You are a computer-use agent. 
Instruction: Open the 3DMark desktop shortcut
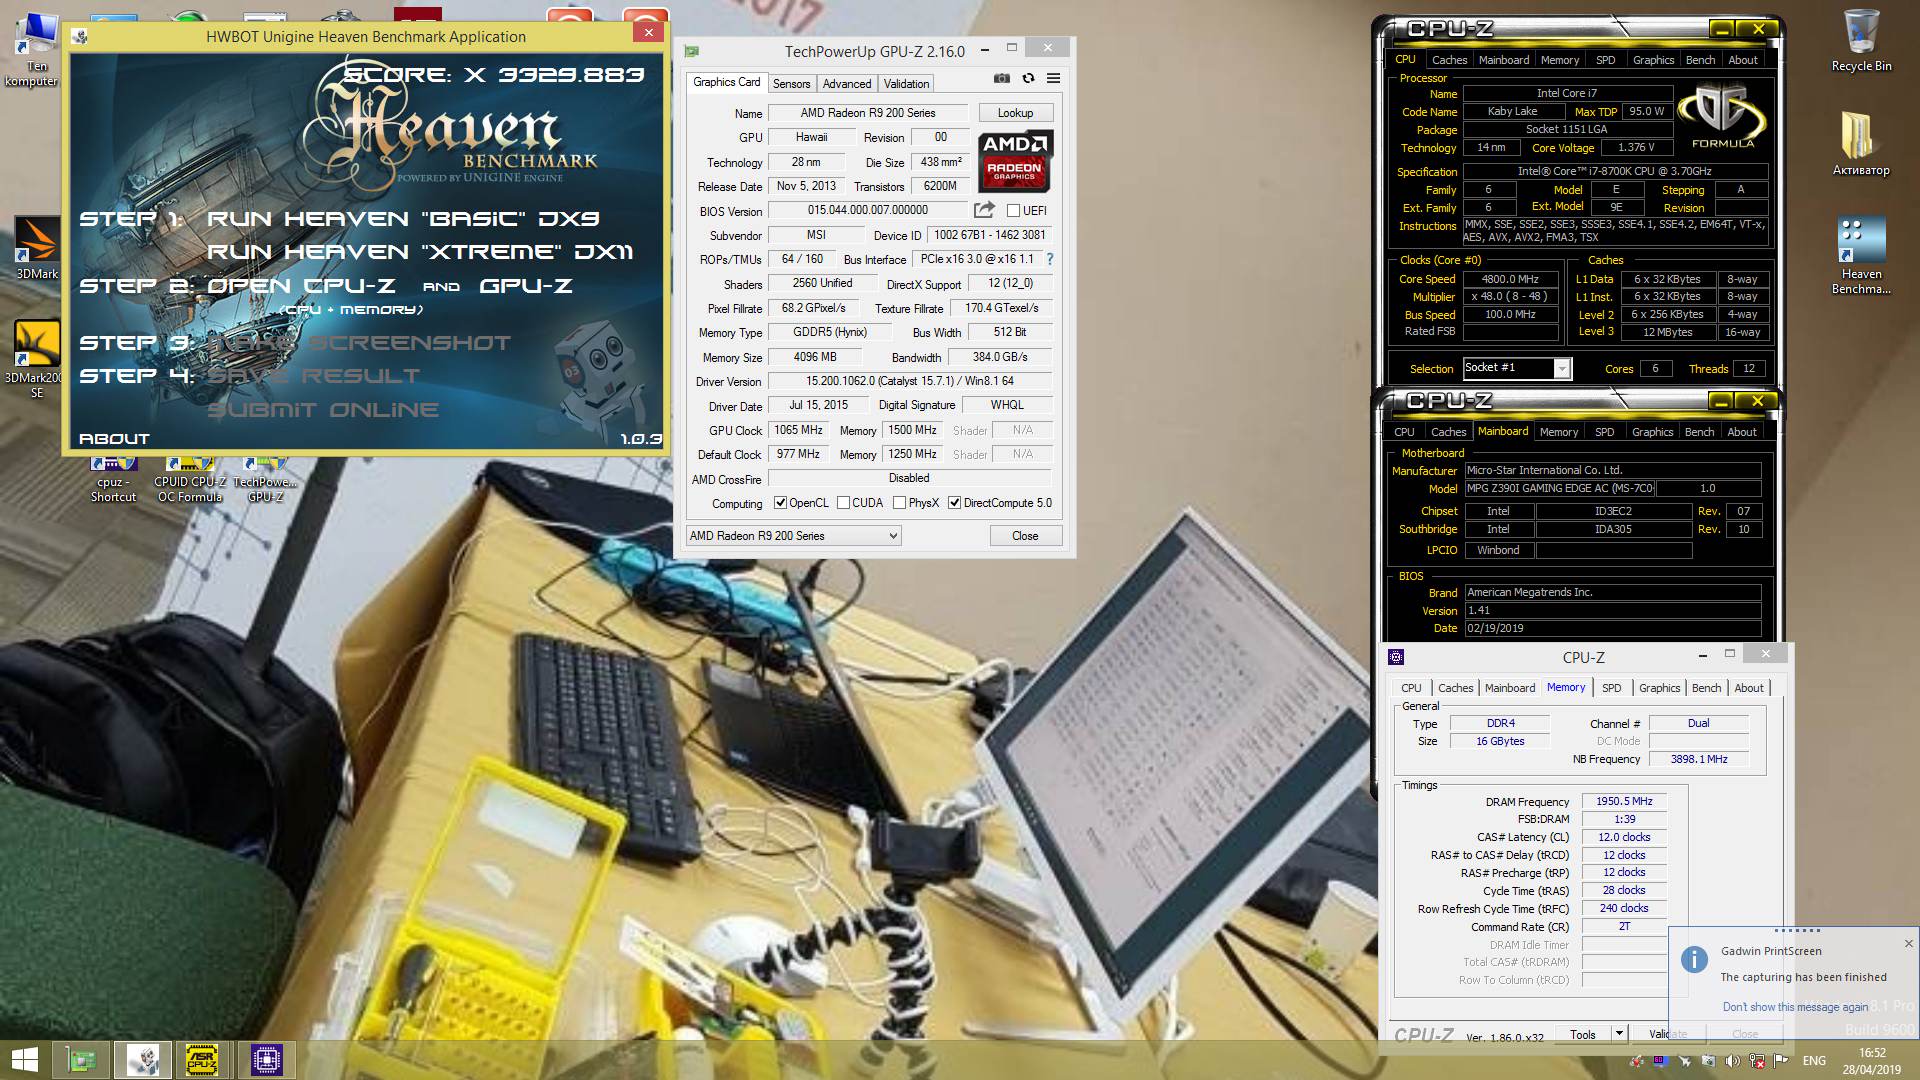37,250
